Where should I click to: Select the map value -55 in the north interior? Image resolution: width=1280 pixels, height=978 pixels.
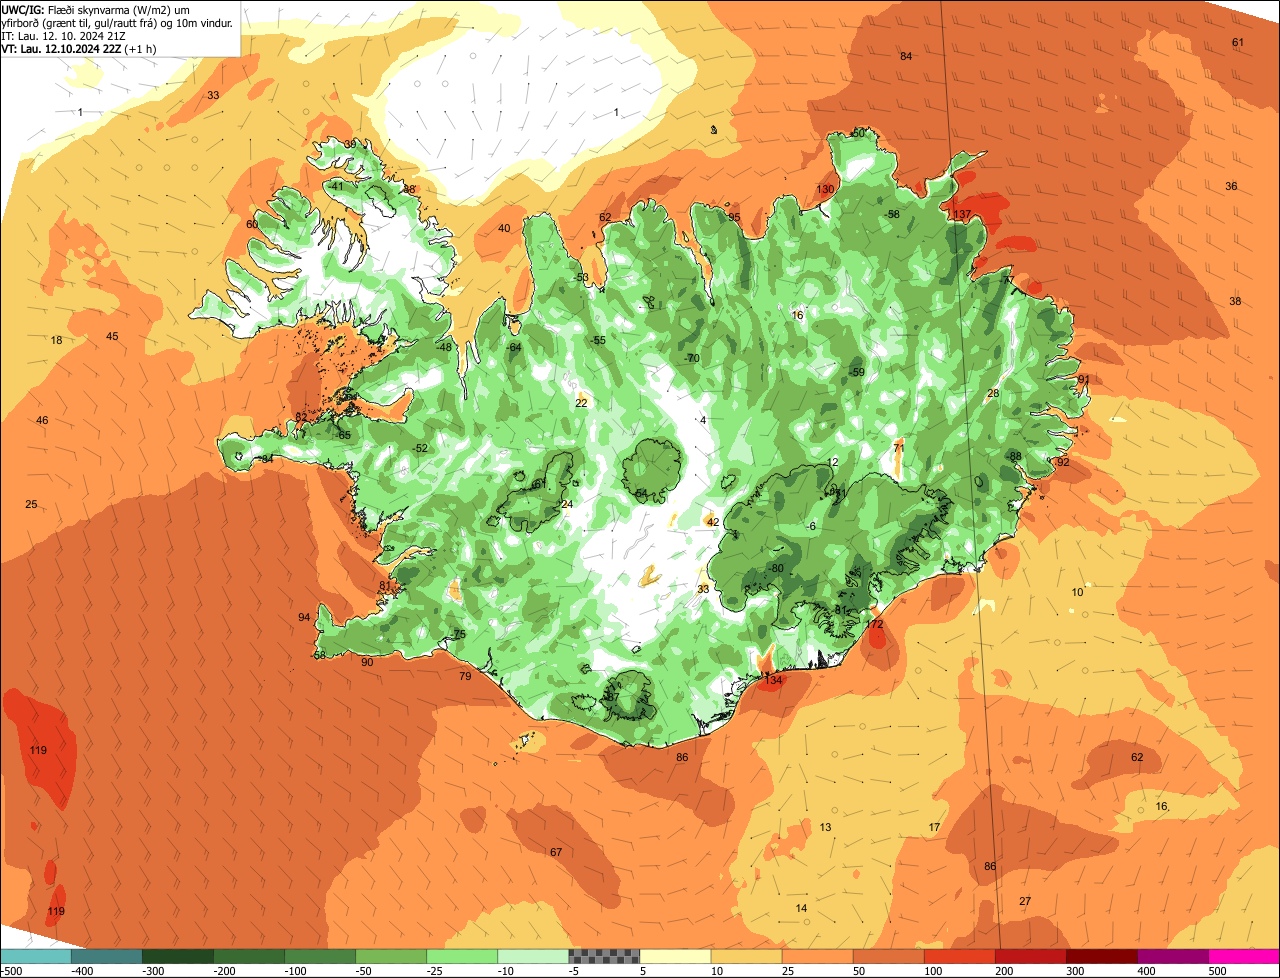[x=598, y=340]
